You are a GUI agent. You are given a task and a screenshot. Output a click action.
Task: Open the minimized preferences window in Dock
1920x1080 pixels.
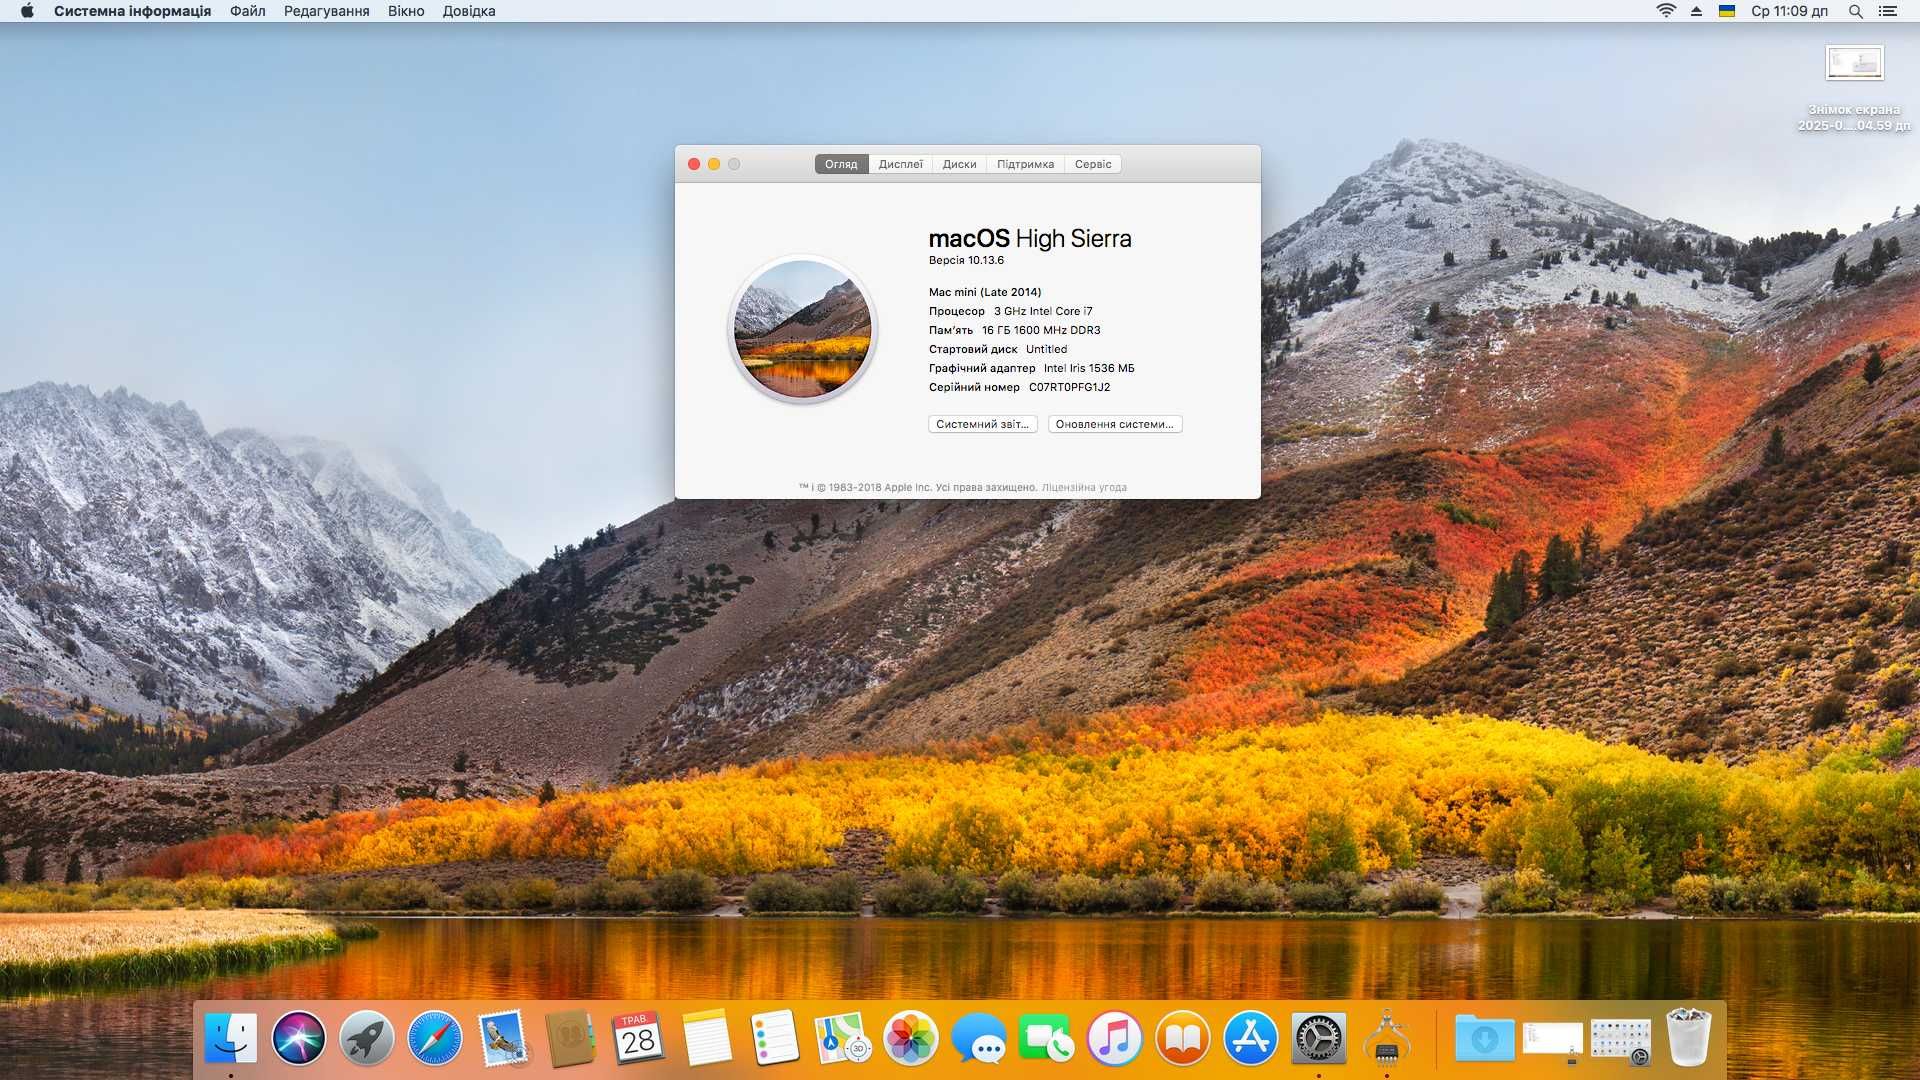coord(1620,1041)
